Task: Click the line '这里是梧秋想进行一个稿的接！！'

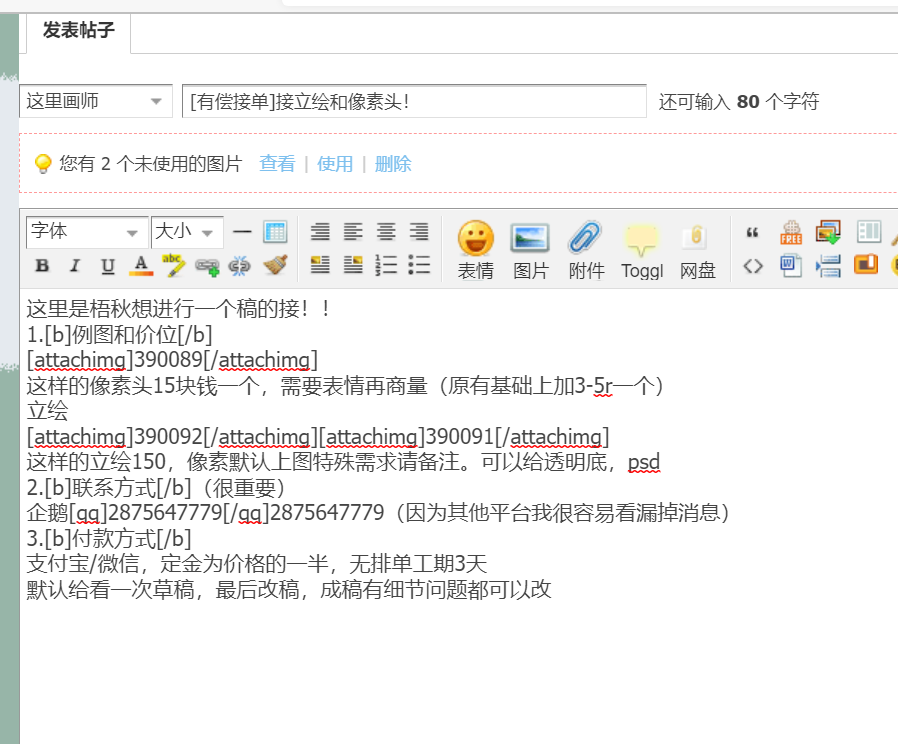Action: [179, 309]
